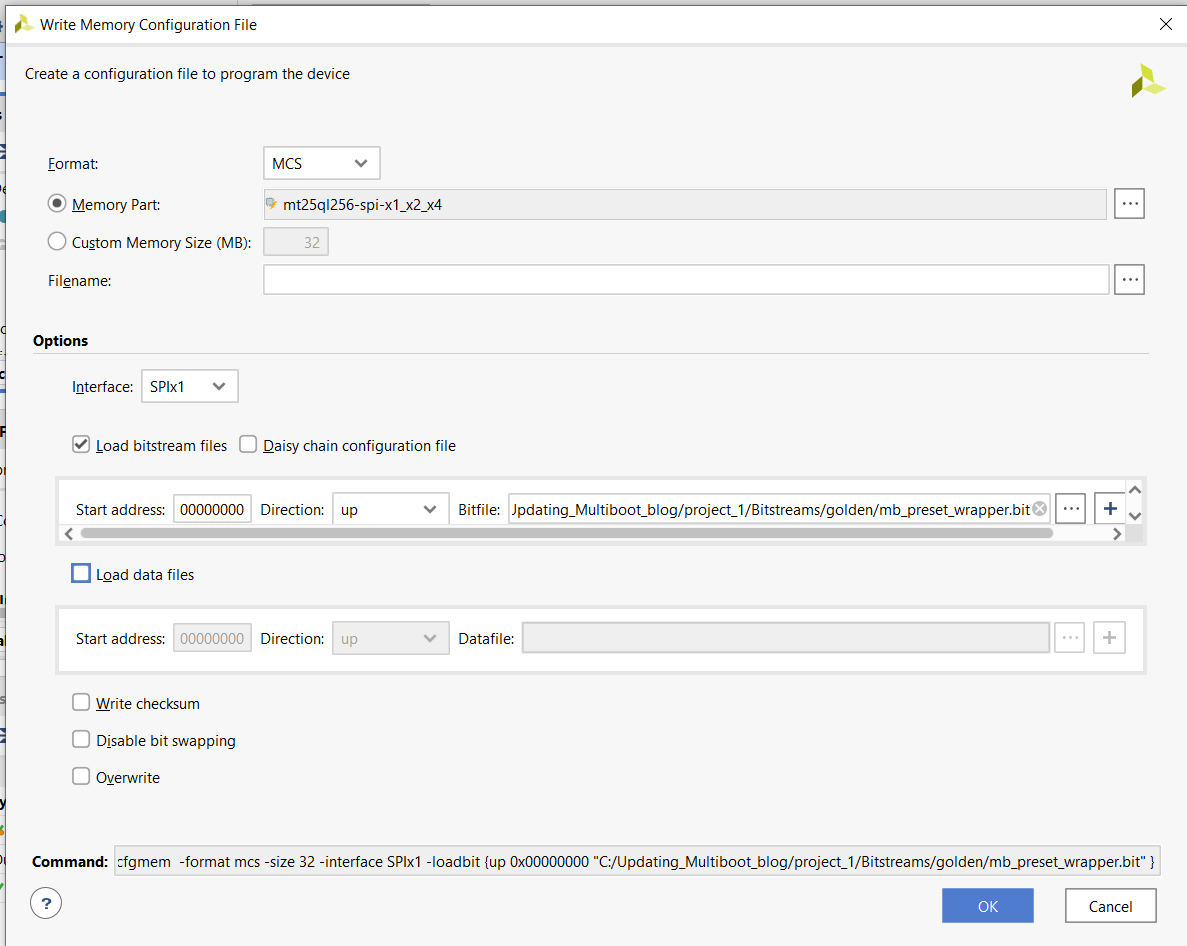Click the Vivado logo in title bar
Viewport: 1187px width, 946px height.
23,25
